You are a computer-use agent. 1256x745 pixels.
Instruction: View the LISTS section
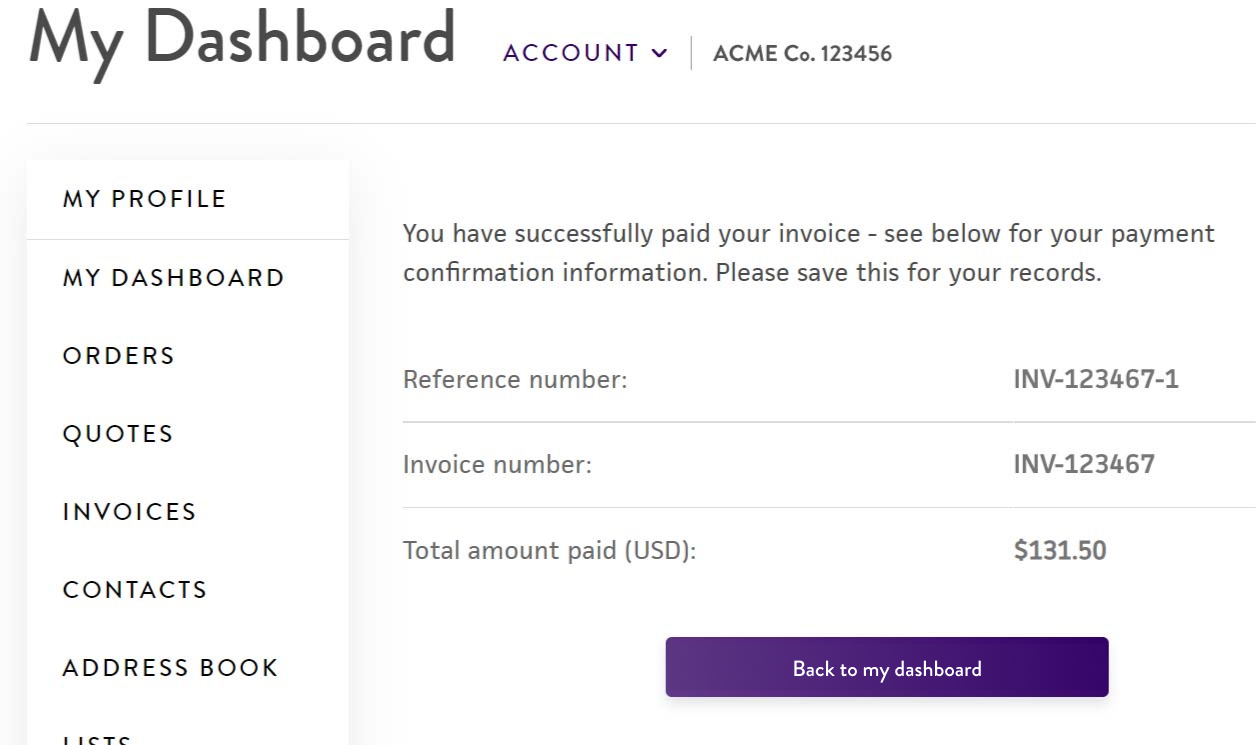click(97, 740)
